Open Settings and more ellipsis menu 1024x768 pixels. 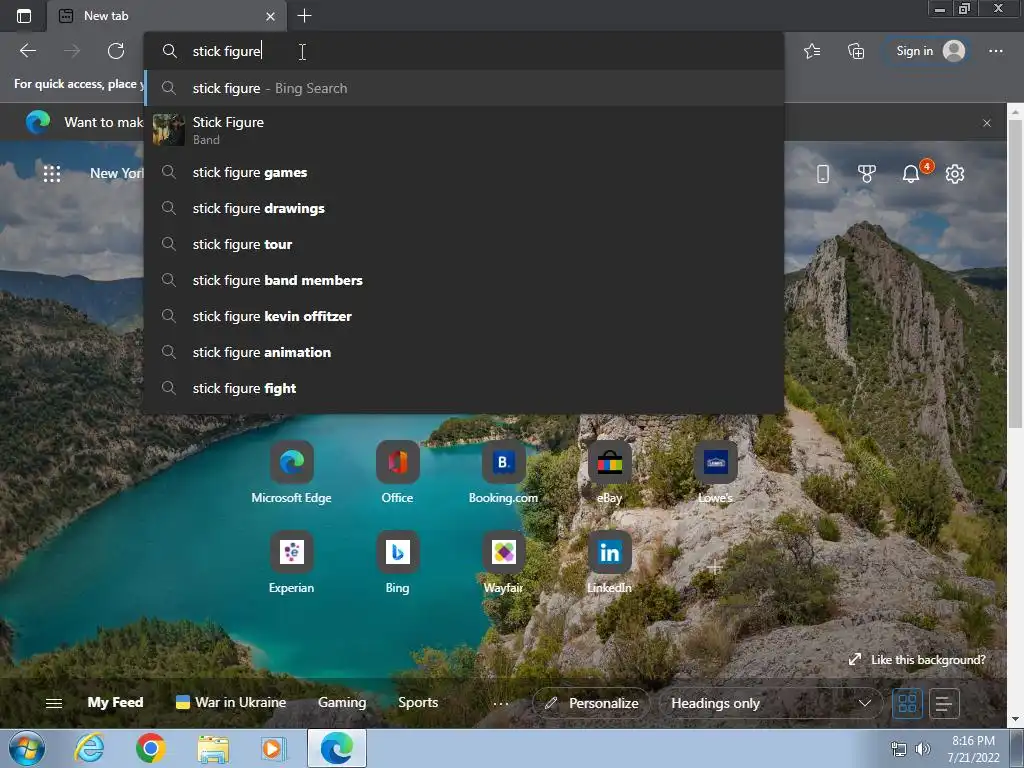[995, 51]
